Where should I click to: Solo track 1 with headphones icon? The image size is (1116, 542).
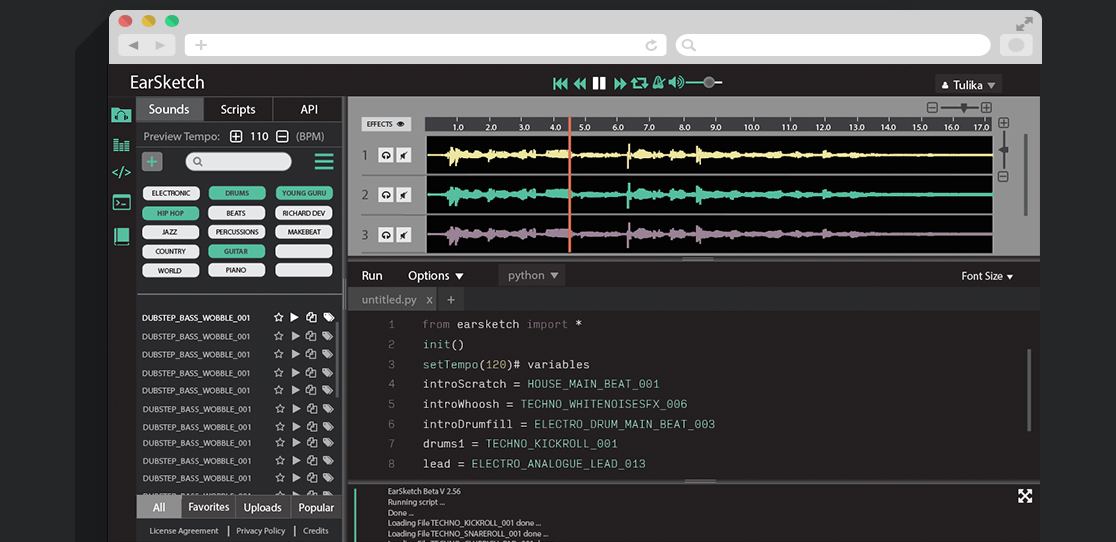(386, 155)
